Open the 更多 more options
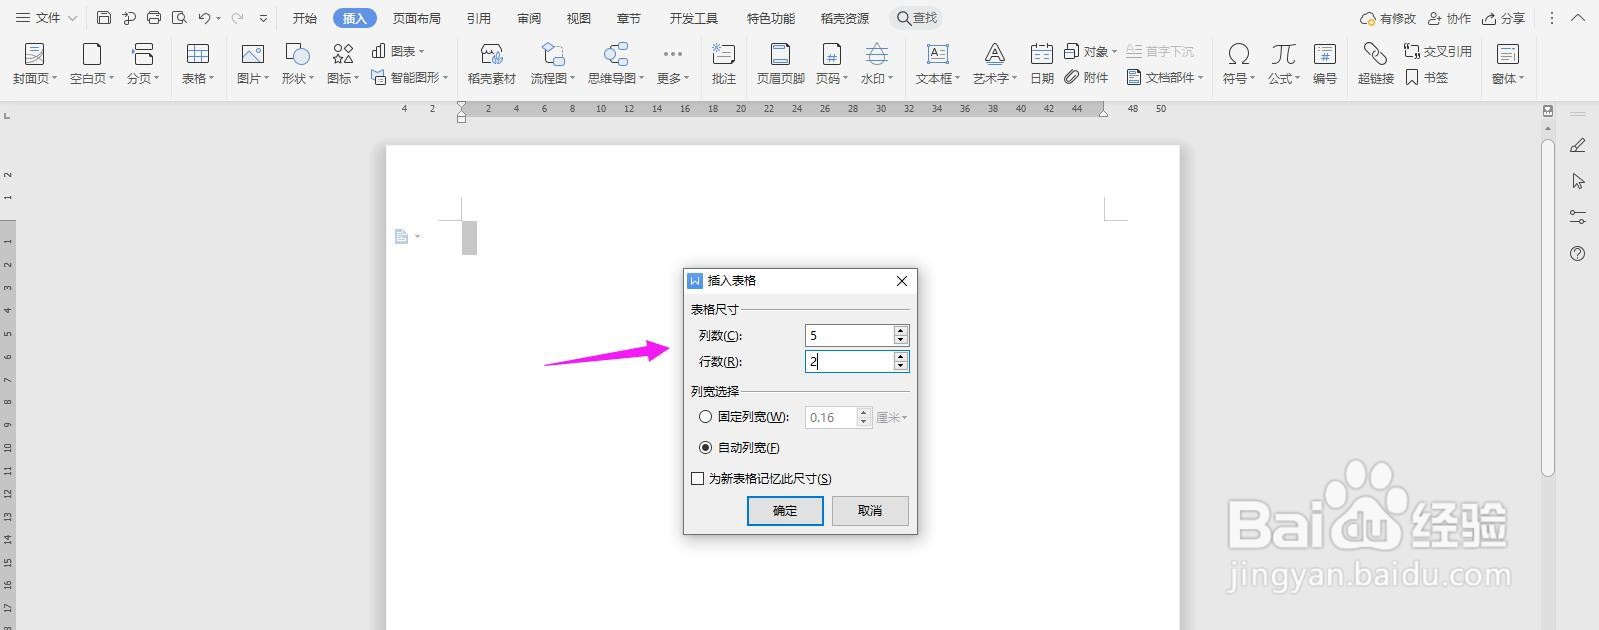 (673, 63)
